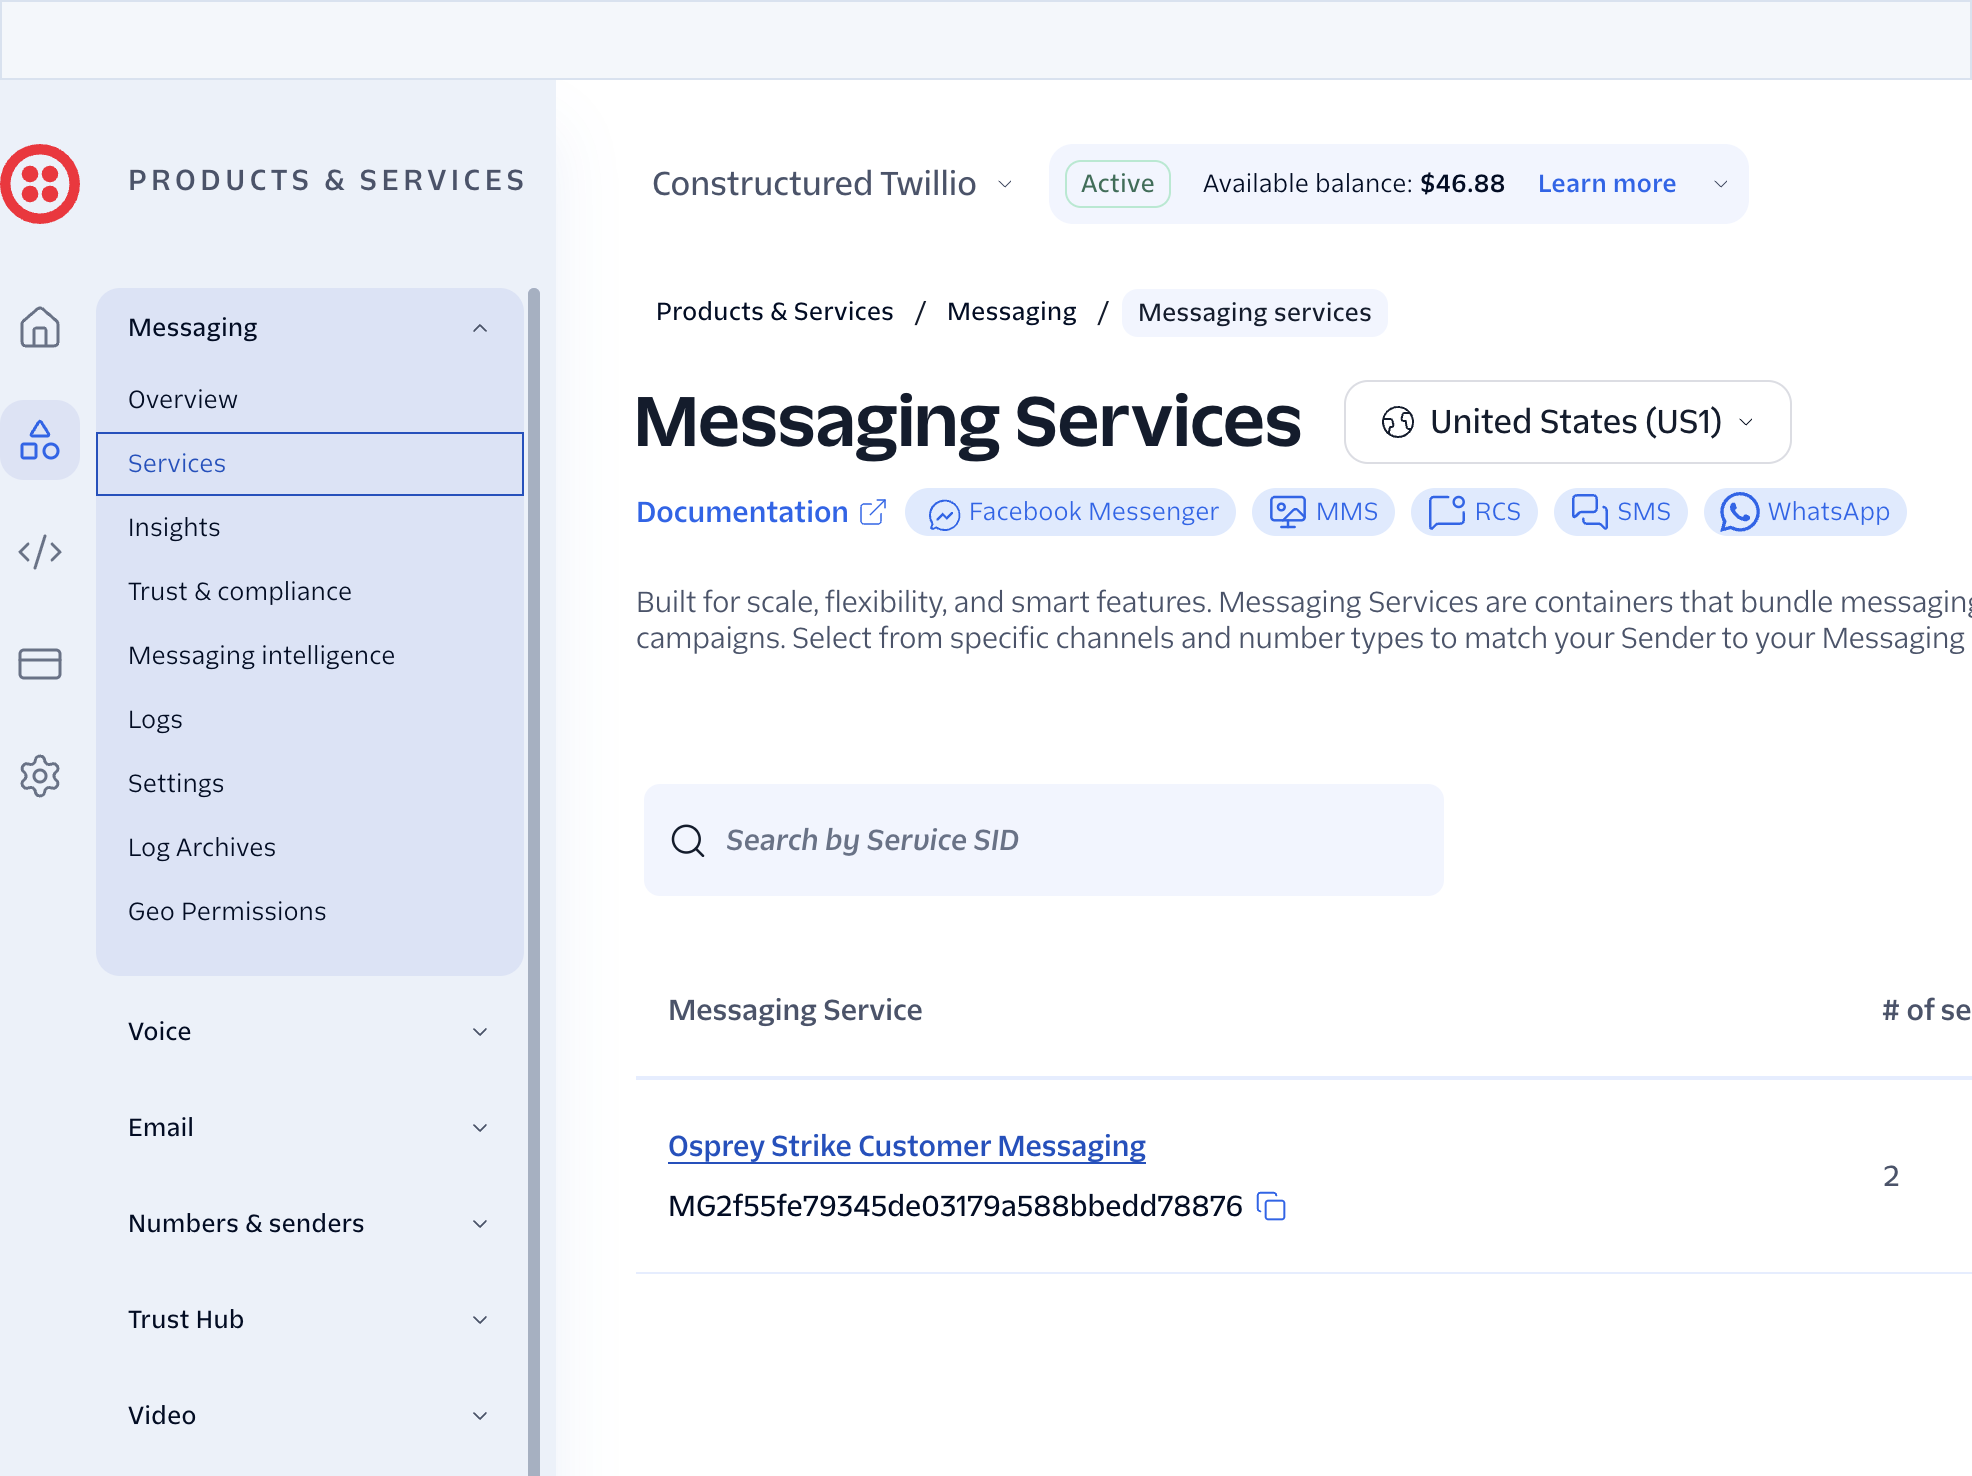Click the Active status badge
1972x1476 pixels.
(1118, 184)
